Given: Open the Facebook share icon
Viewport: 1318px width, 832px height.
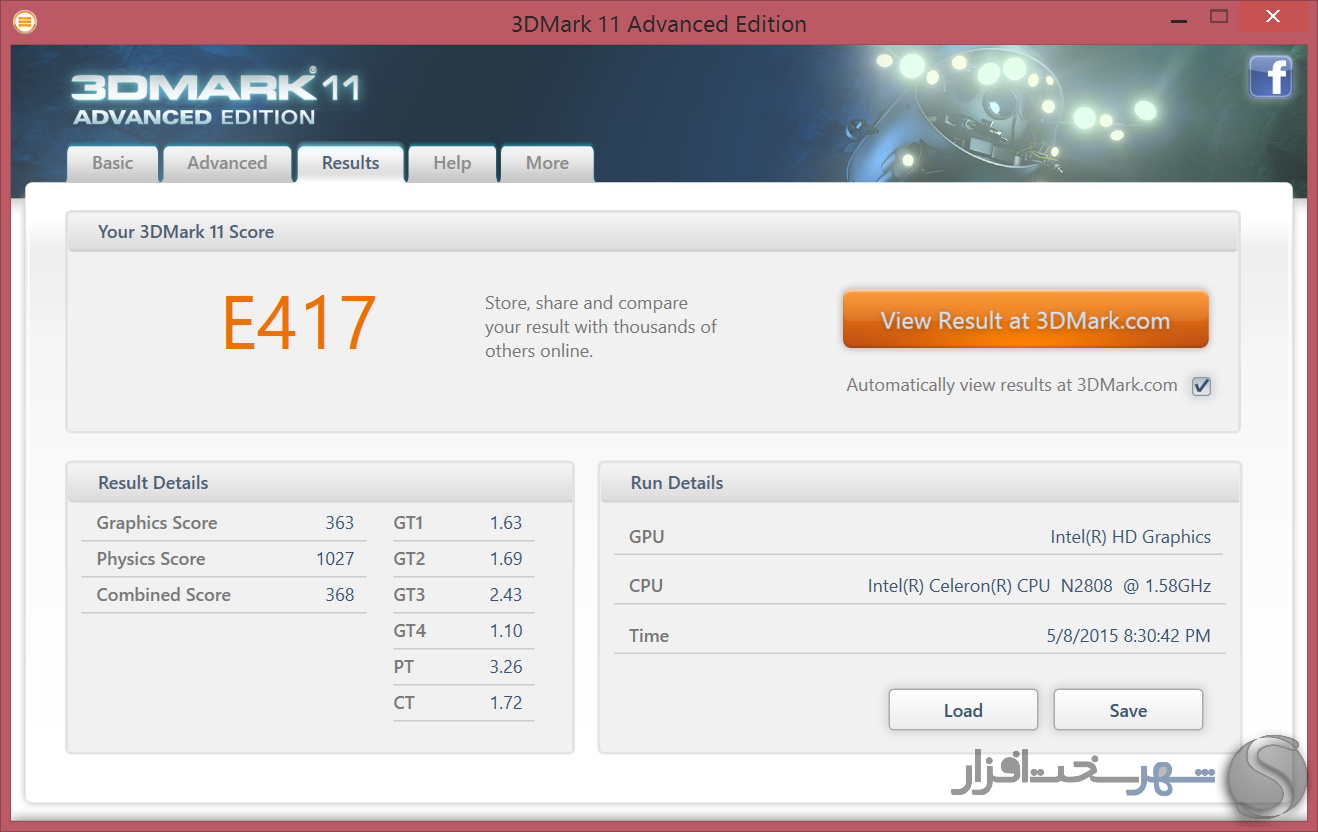Looking at the screenshot, I should (x=1270, y=76).
